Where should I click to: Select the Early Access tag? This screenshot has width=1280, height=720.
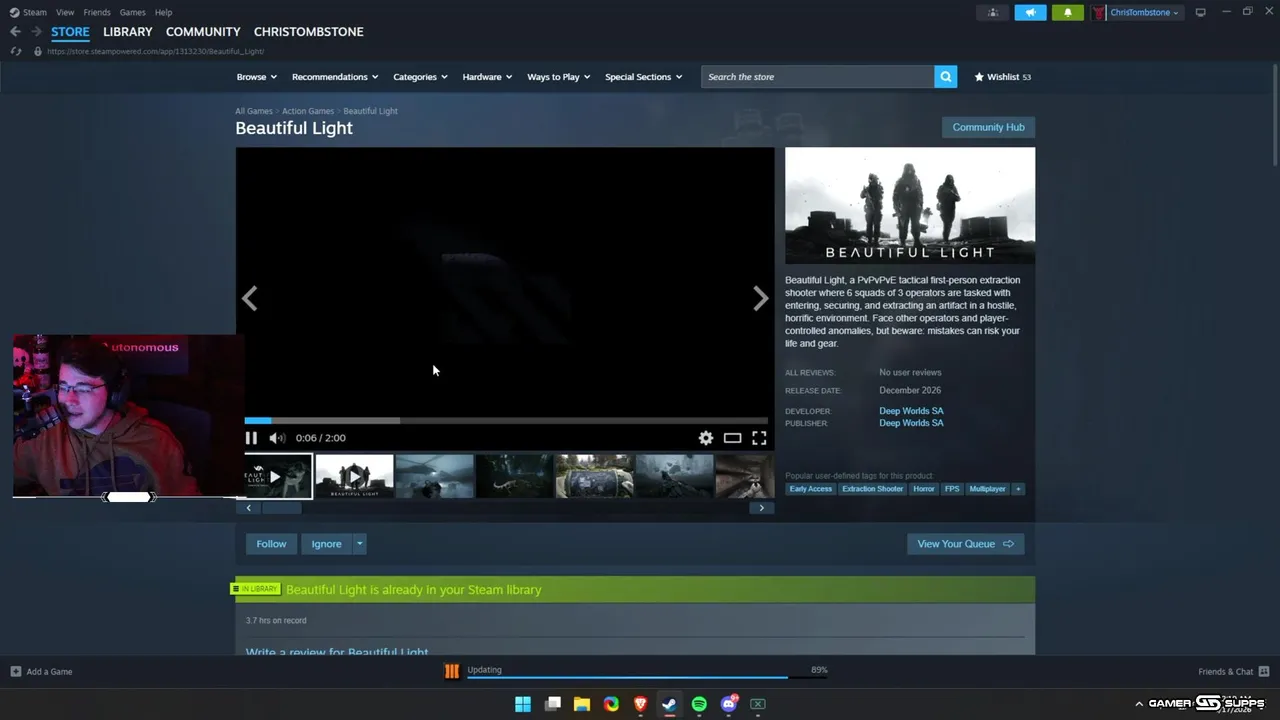(x=810, y=489)
